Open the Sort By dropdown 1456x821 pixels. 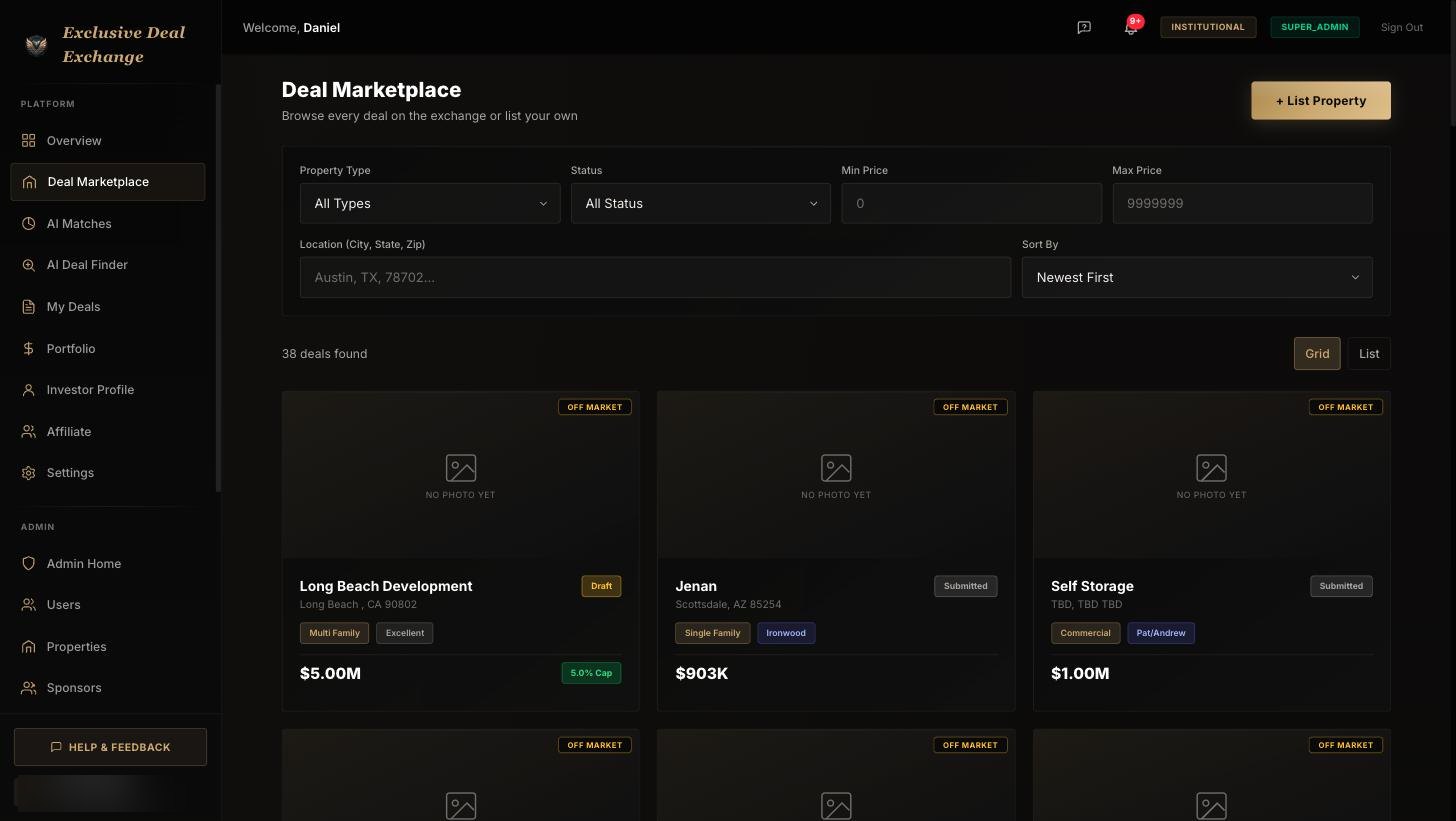(x=1197, y=277)
